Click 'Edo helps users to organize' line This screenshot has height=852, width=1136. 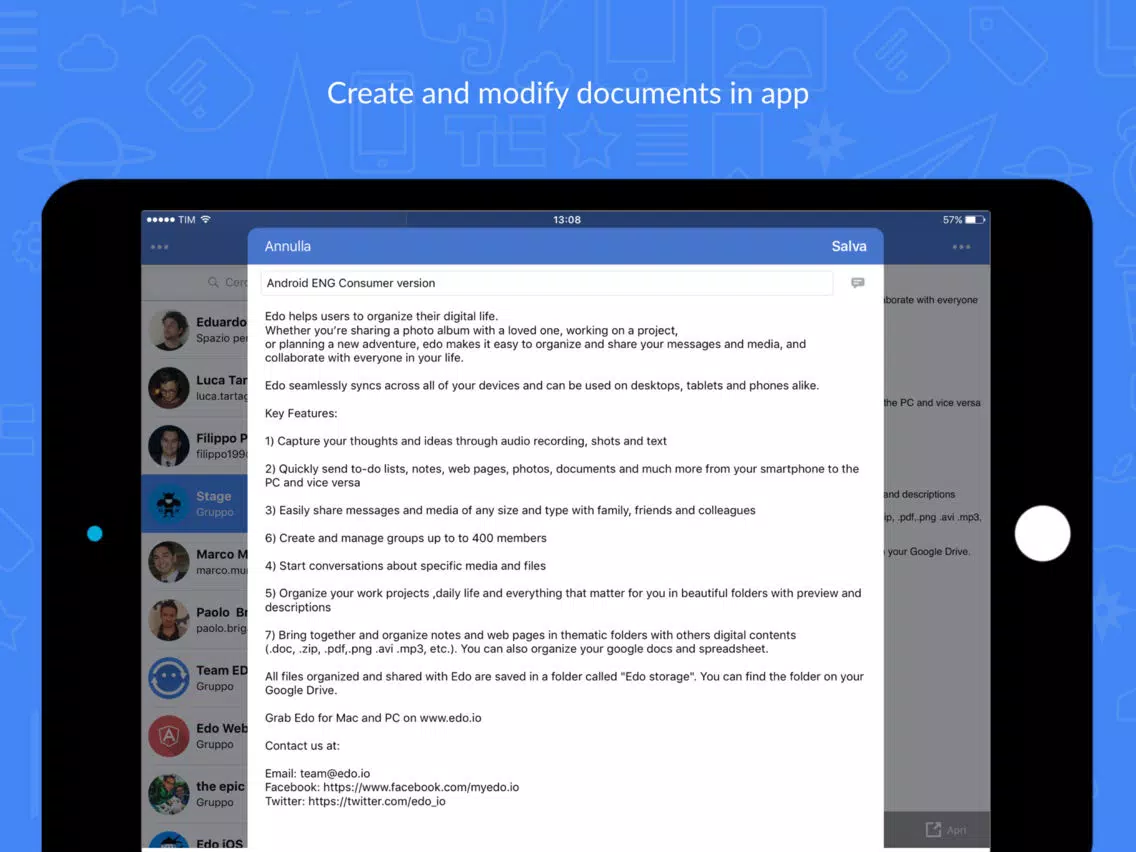click(x=381, y=317)
